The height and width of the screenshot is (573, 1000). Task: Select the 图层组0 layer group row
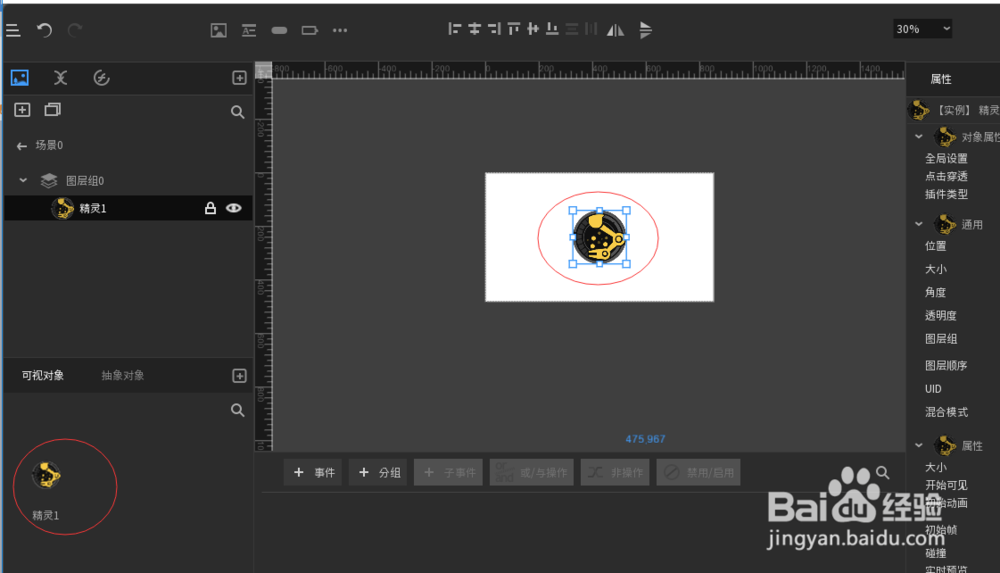point(128,181)
